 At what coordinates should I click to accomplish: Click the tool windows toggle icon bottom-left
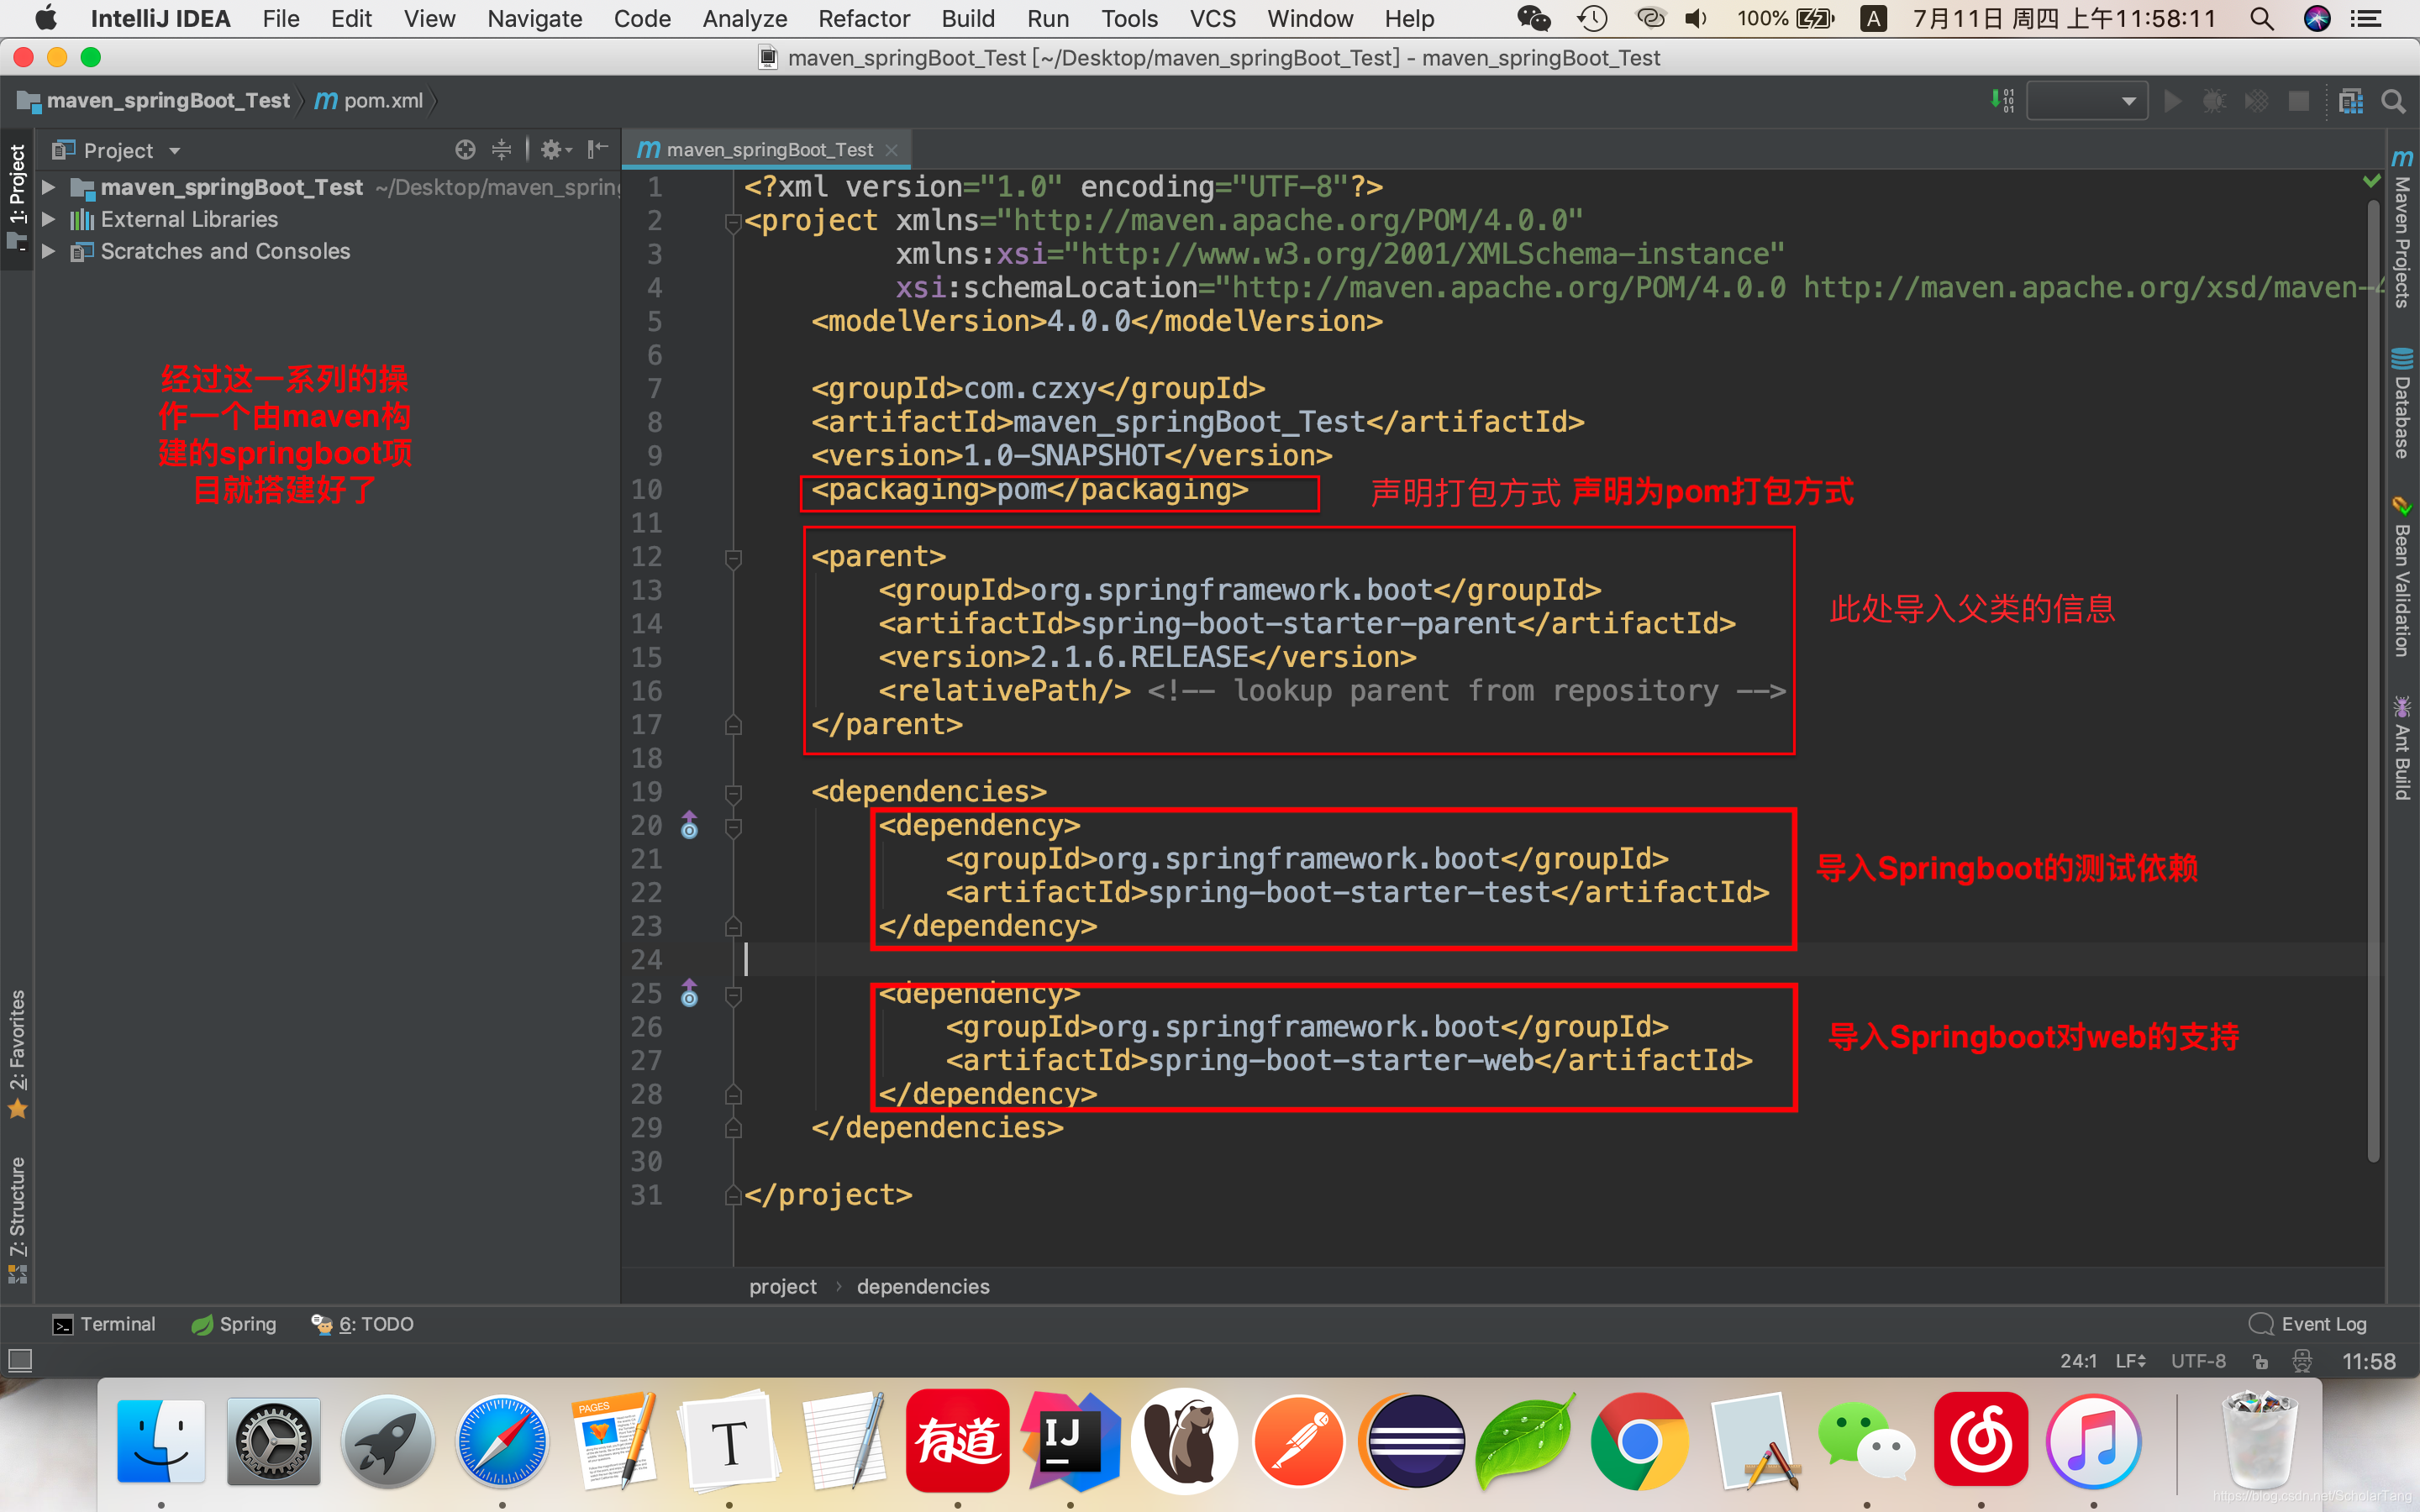pyautogui.click(x=20, y=1360)
